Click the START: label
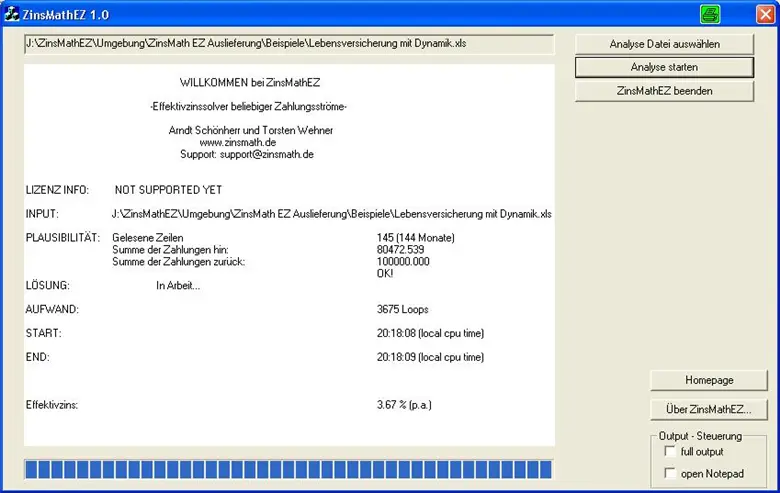This screenshot has width=780, height=493. coord(44,333)
